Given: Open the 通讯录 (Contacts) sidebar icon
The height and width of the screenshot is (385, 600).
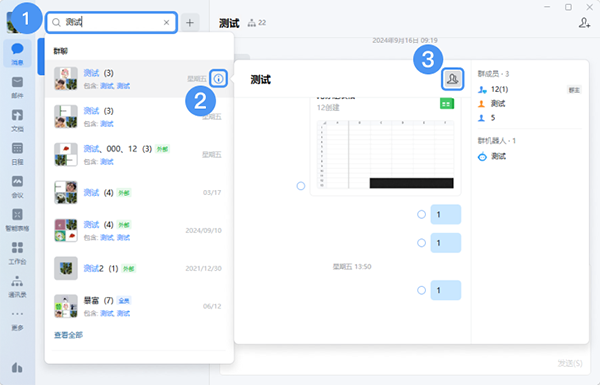Looking at the screenshot, I should [x=17, y=286].
